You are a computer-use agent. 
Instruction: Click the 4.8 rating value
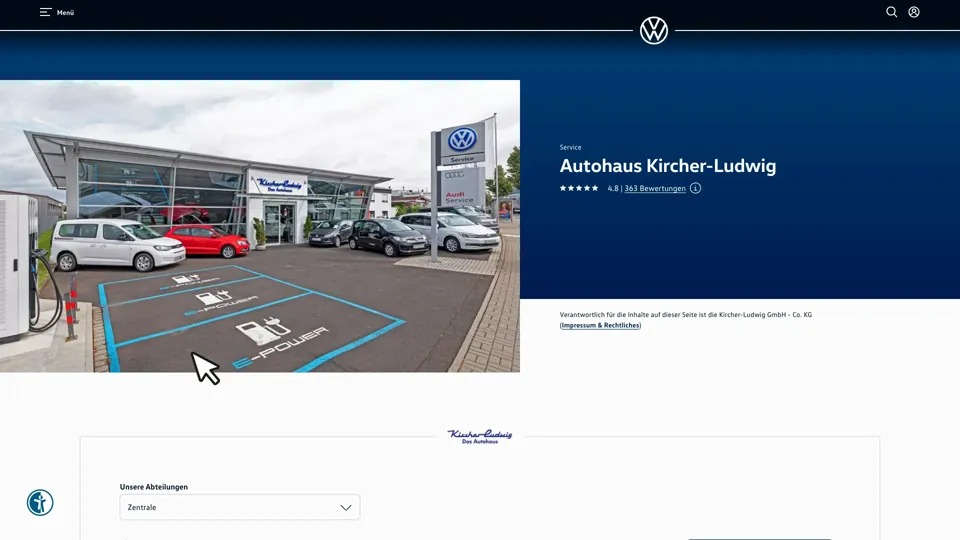pyautogui.click(x=613, y=189)
